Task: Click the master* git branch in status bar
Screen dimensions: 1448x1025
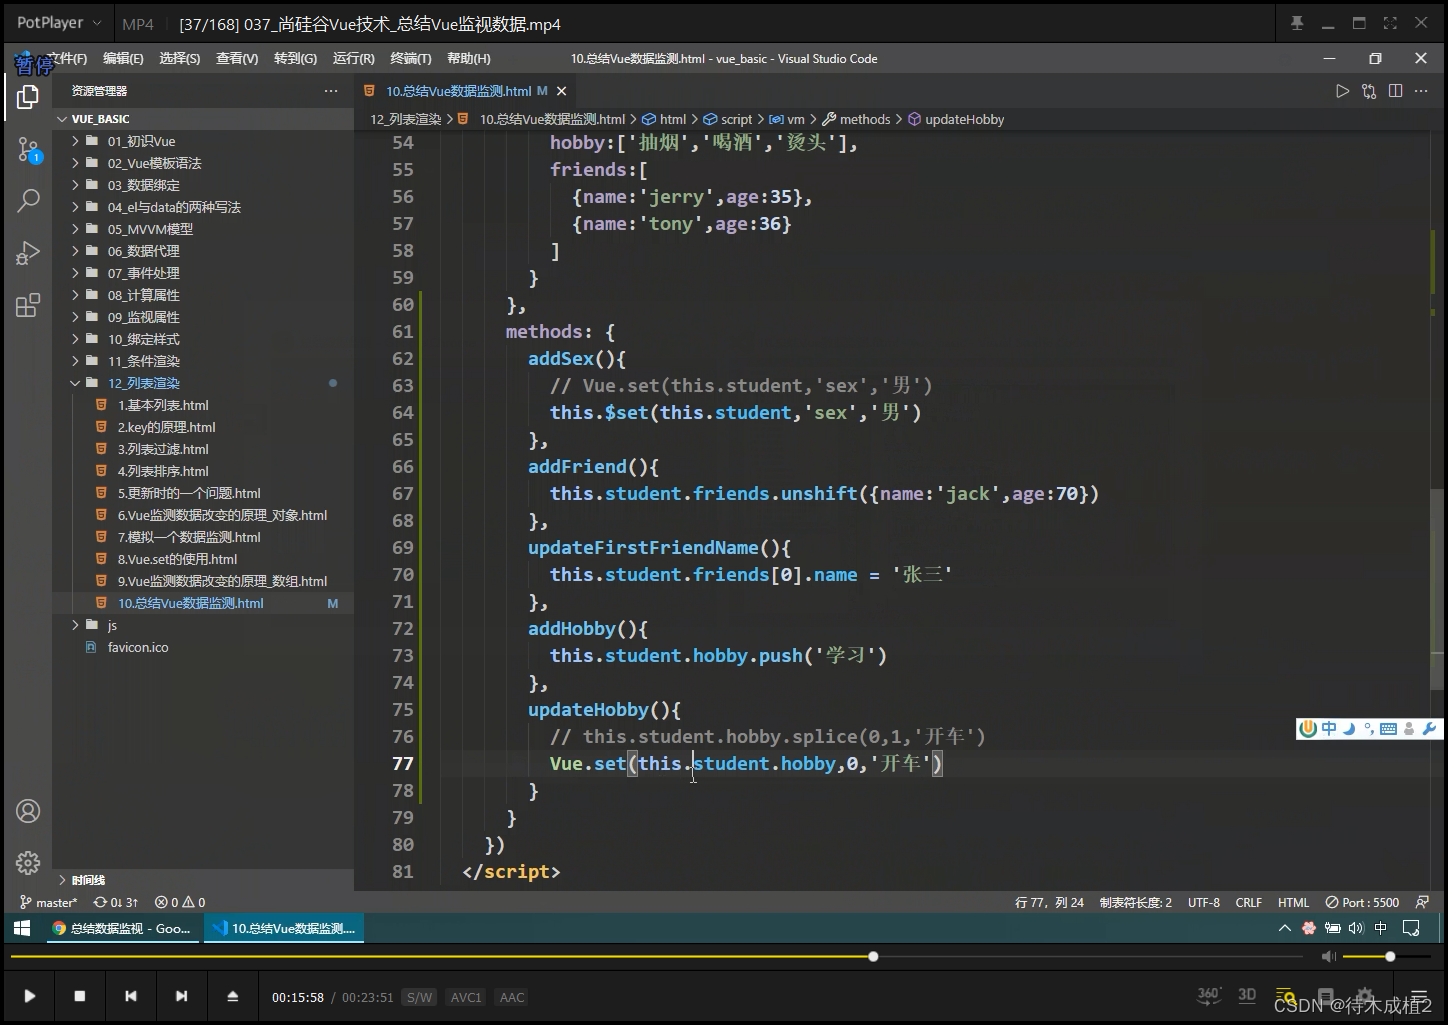Action: point(48,902)
